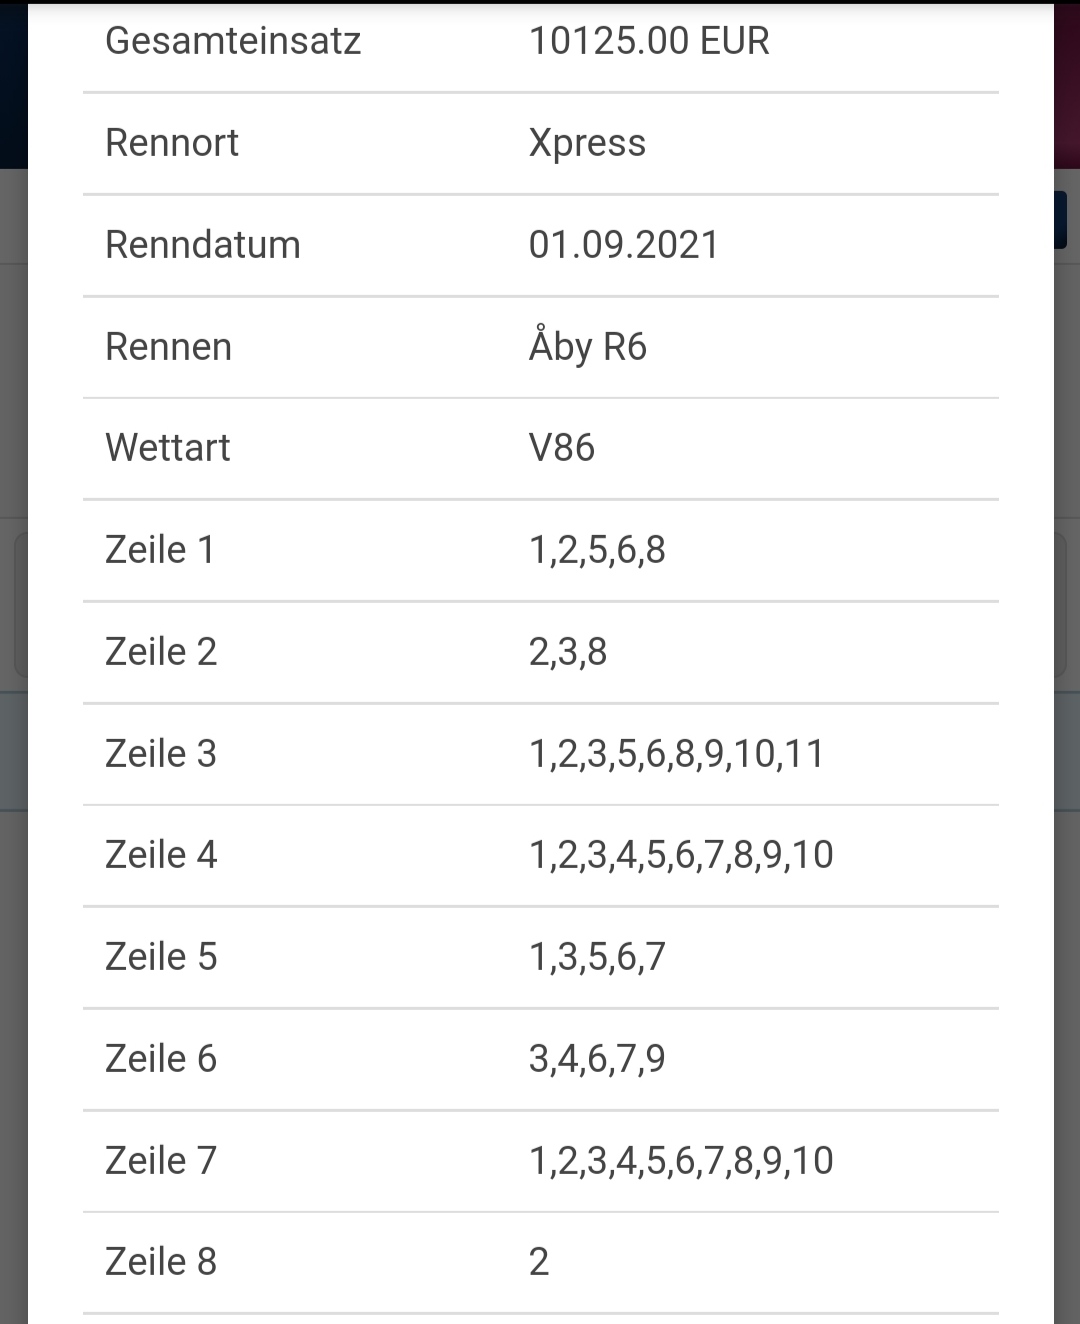
Task: Click the Xpress race location value
Action: [x=587, y=143]
